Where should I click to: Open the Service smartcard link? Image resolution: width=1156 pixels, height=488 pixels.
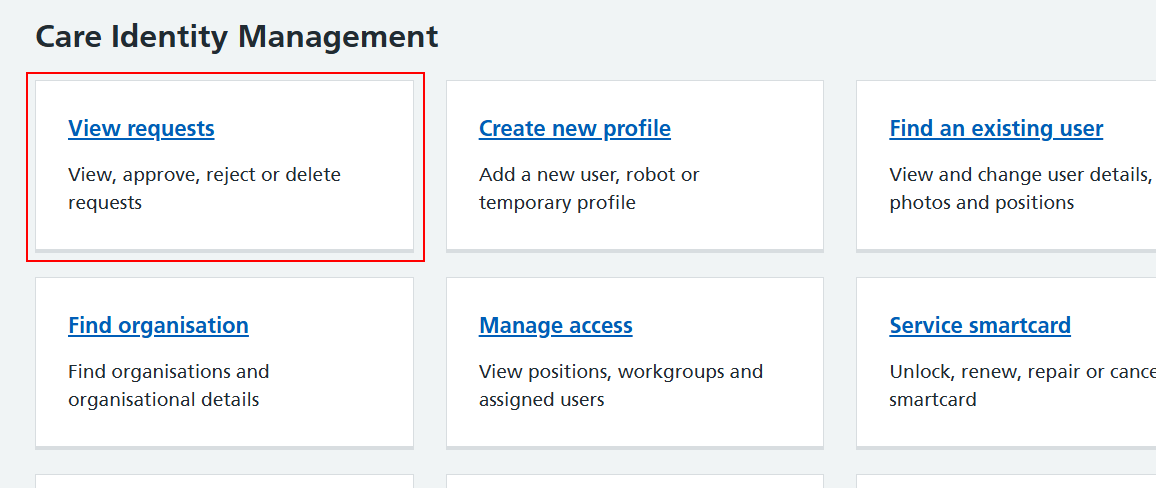[x=980, y=325]
